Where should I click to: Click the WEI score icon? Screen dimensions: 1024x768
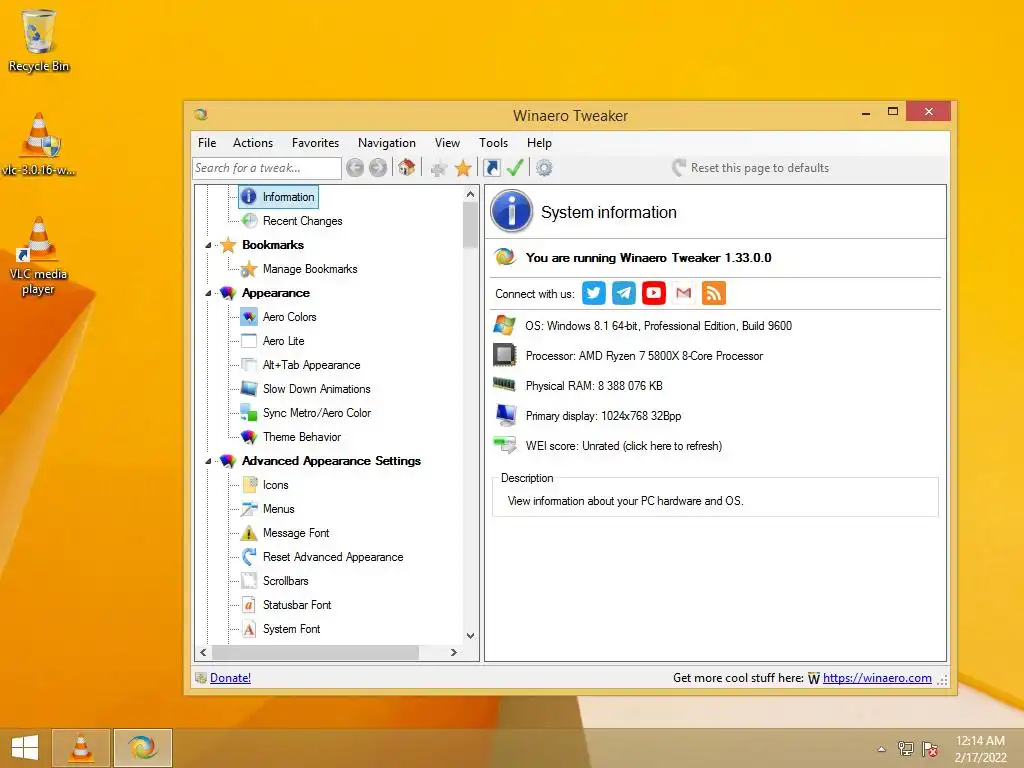point(505,445)
